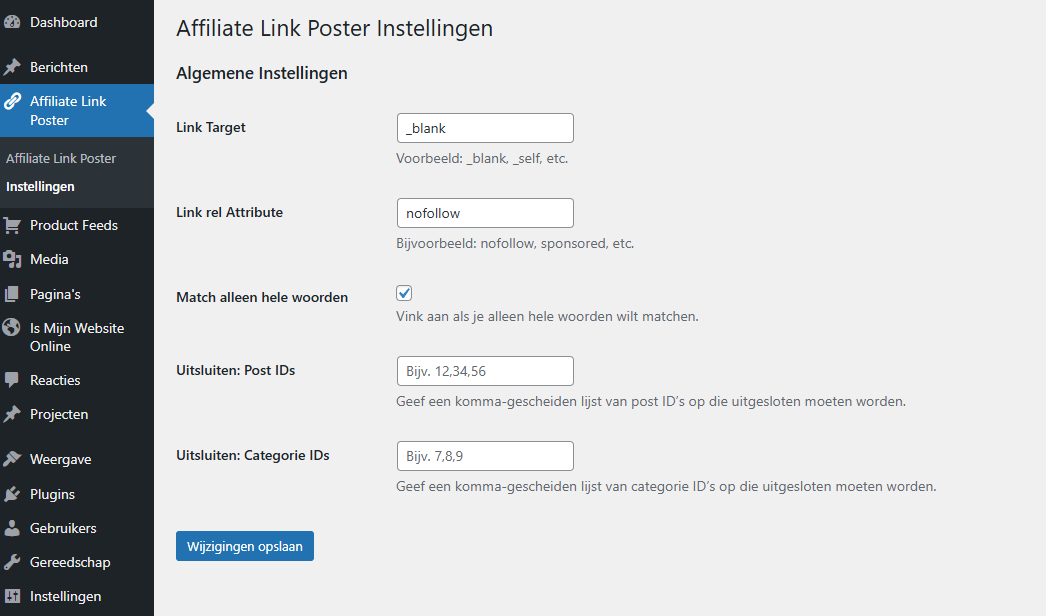The height and width of the screenshot is (616, 1046).
Task: Click the Reacties speech bubble icon
Action: coord(11,380)
